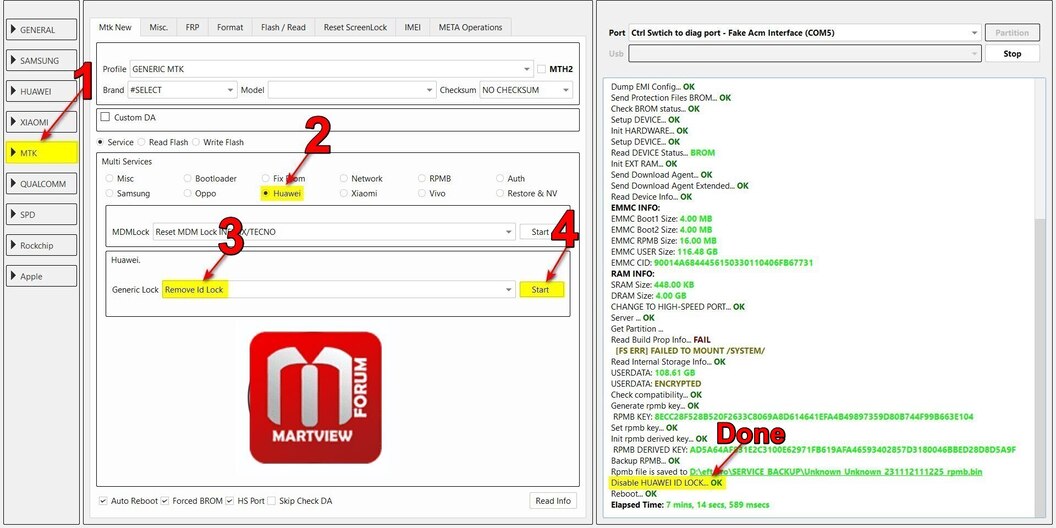
Task: Open the Usb dropdown
Action: click(805, 54)
